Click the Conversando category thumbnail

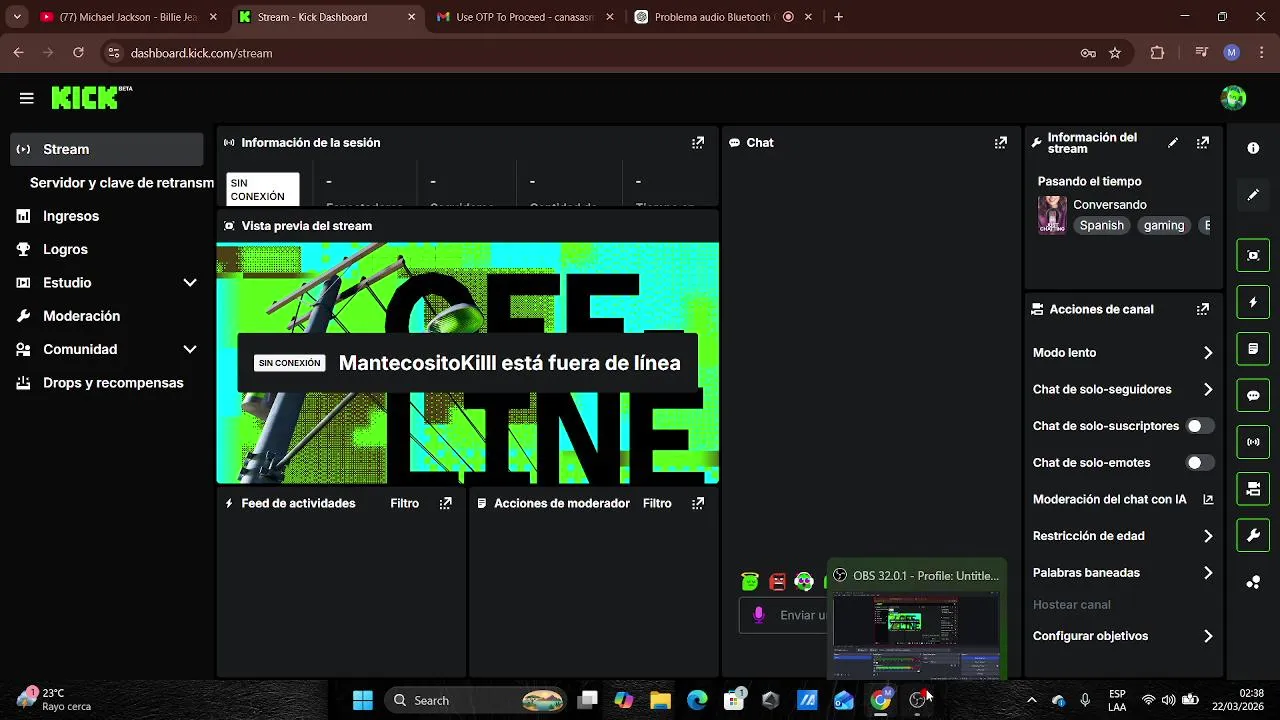pyautogui.click(x=1052, y=215)
